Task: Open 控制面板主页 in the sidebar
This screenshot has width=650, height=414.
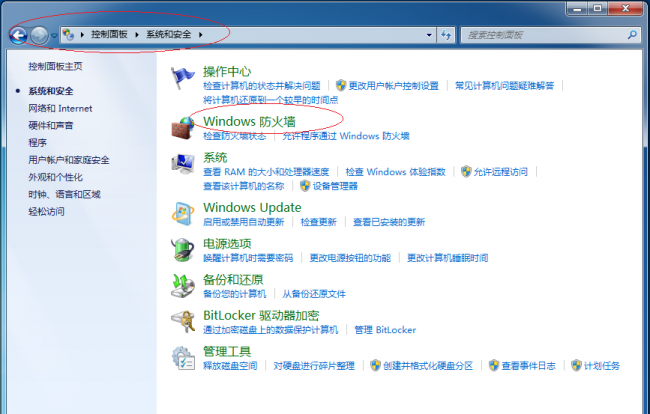Action: [55, 66]
